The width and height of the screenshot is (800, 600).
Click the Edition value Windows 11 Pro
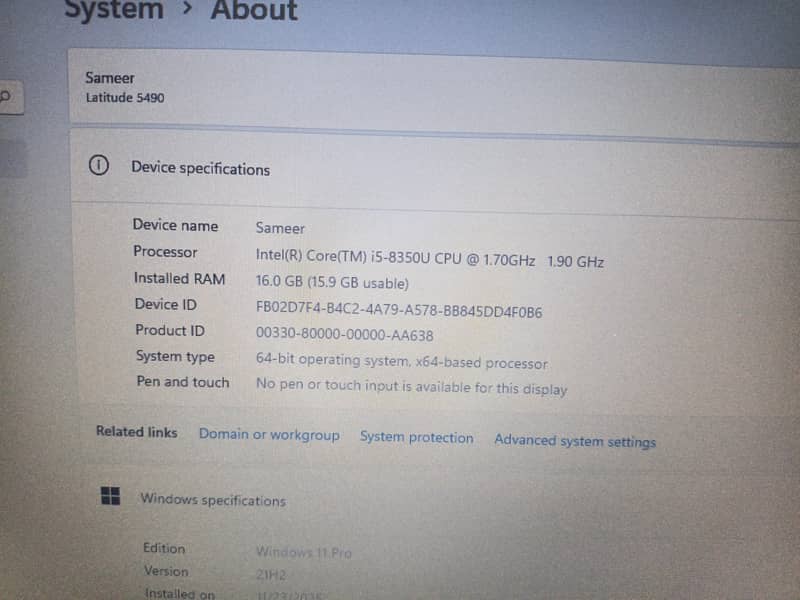point(303,552)
